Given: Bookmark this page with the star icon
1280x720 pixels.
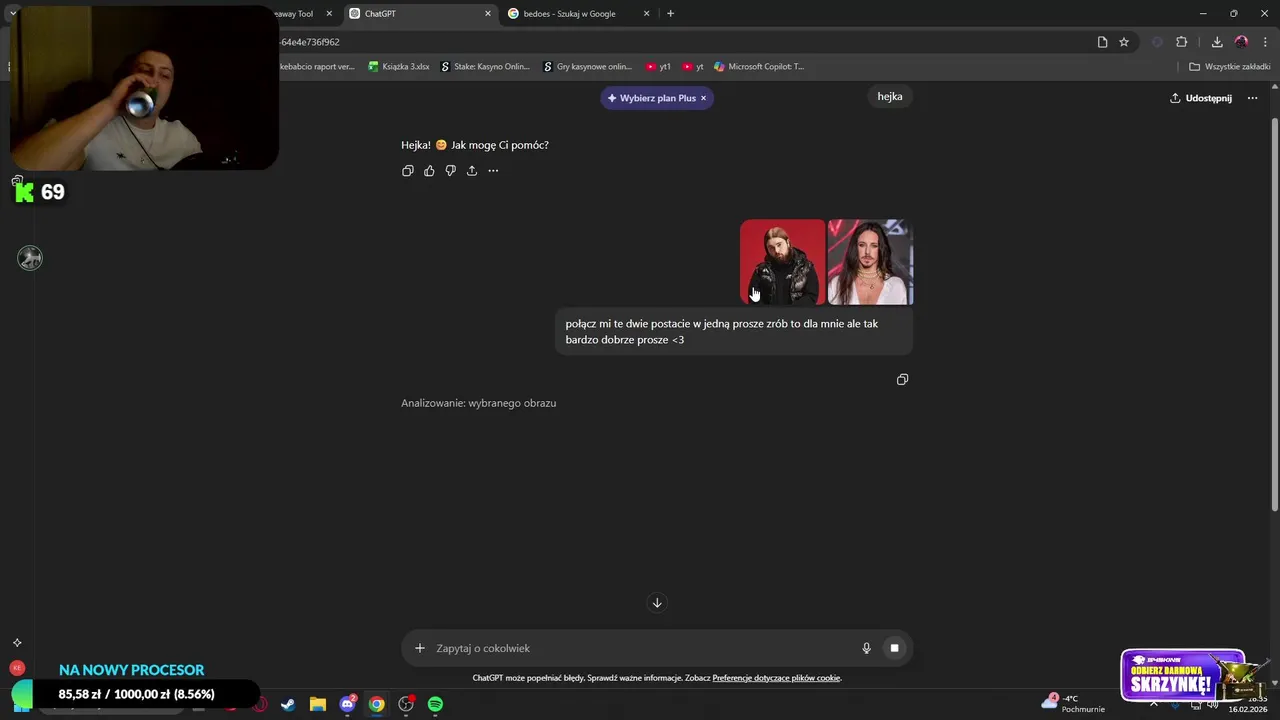Looking at the screenshot, I should point(1124,42).
